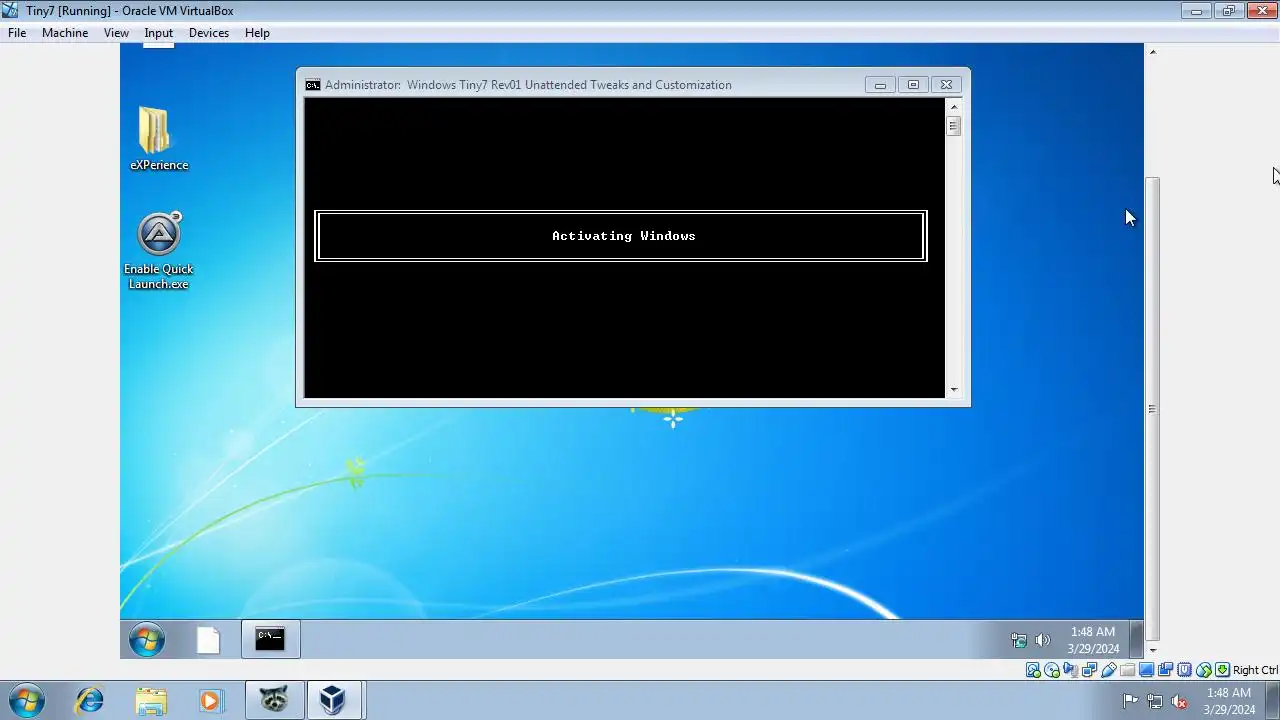Select the eXPerience folder on guest desktop

point(158,139)
